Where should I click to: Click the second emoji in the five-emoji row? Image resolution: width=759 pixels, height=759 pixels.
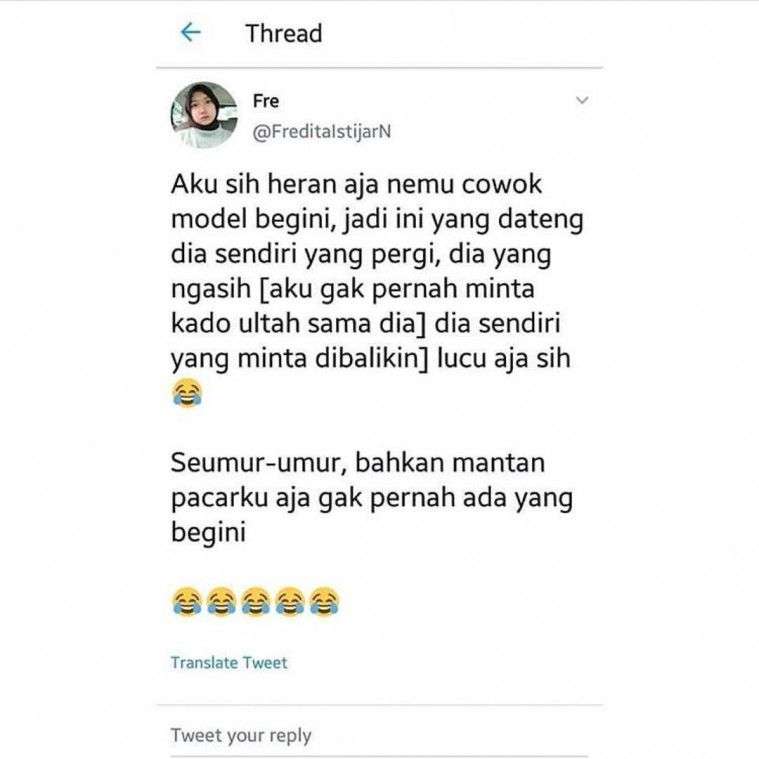[x=221, y=601]
